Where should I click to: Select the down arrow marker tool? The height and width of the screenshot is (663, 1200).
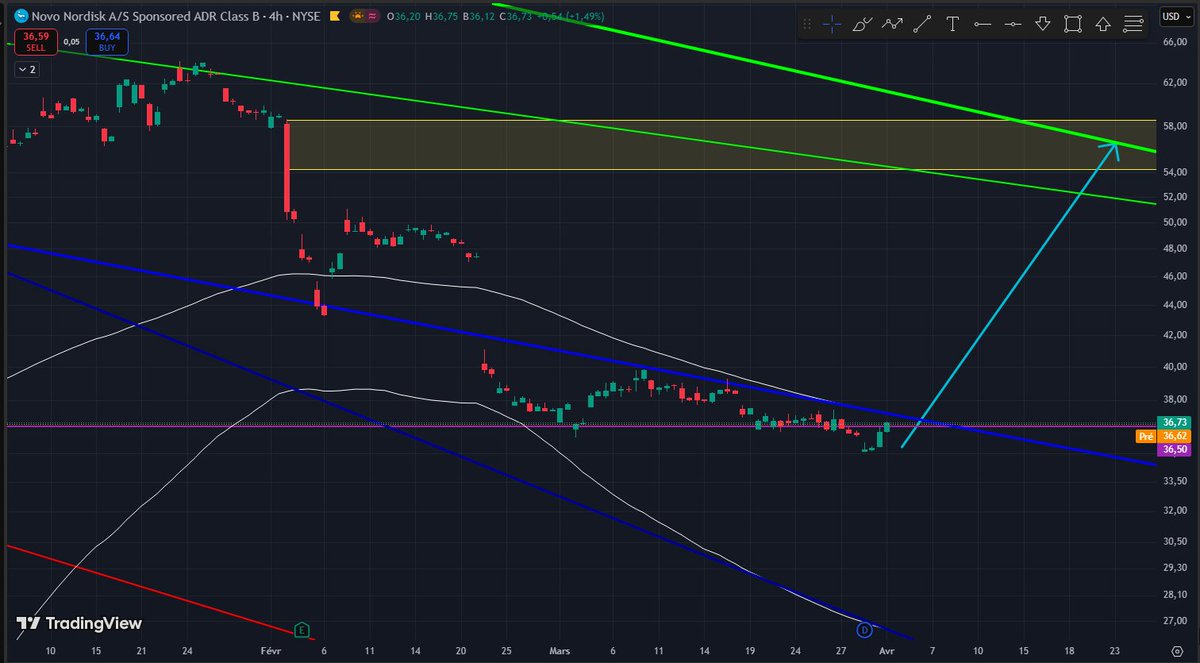[x=1043, y=24]
